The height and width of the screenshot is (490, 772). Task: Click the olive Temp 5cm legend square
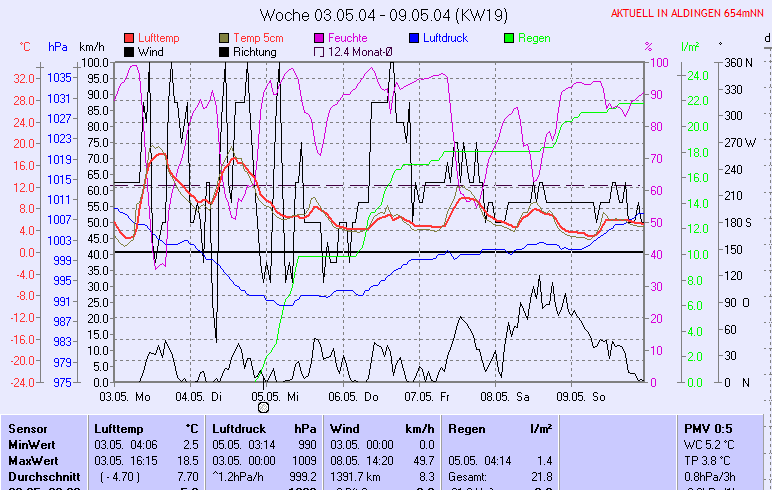pyautogui.click(x=224, y=37)
